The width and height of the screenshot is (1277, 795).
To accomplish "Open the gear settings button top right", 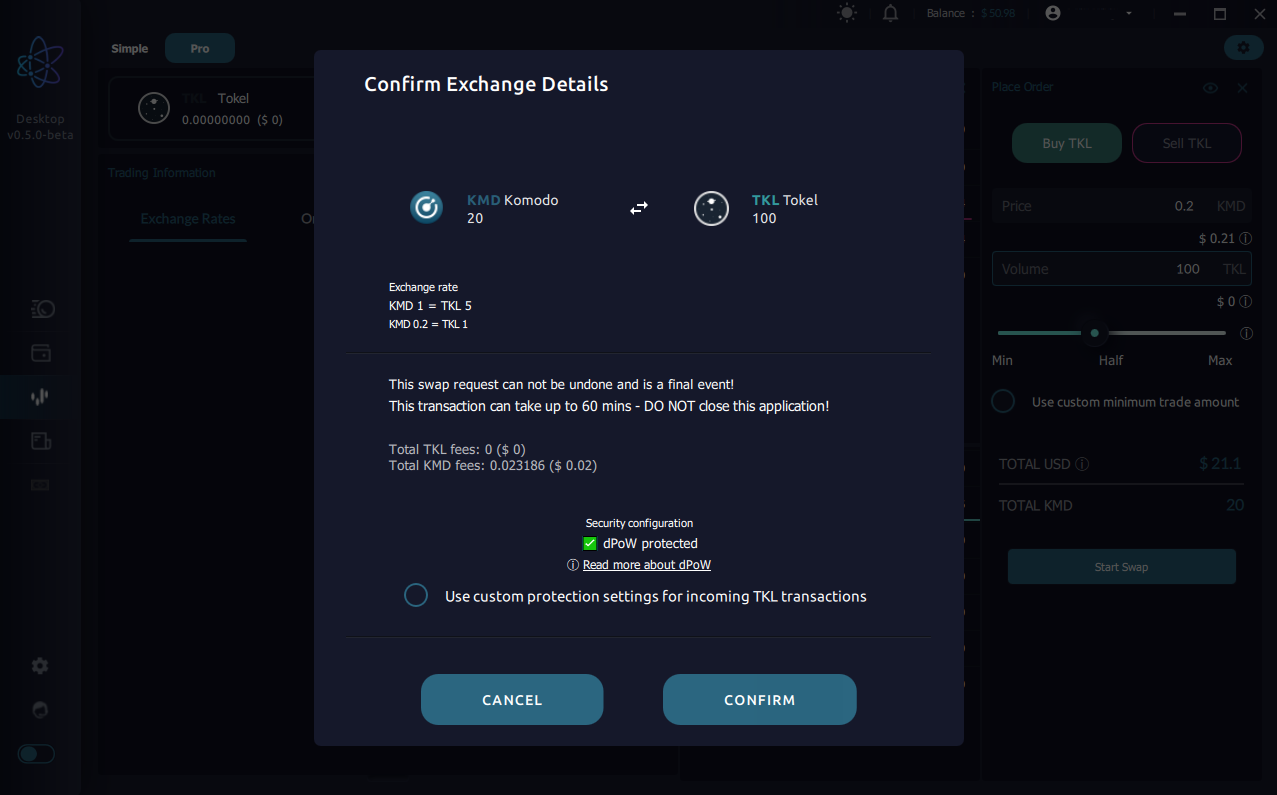I will tap(1243, 47).
